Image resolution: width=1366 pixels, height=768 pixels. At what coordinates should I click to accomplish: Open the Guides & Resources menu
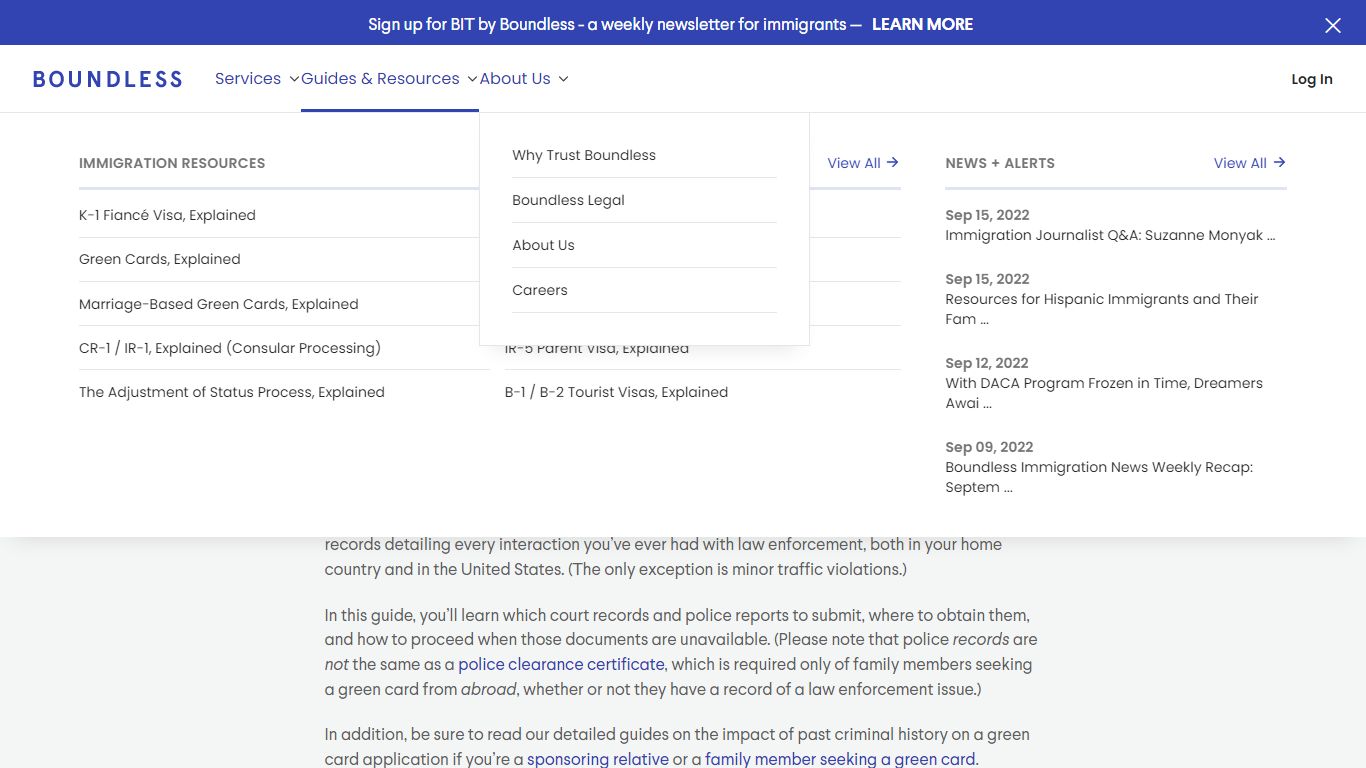tap(389, 79)
